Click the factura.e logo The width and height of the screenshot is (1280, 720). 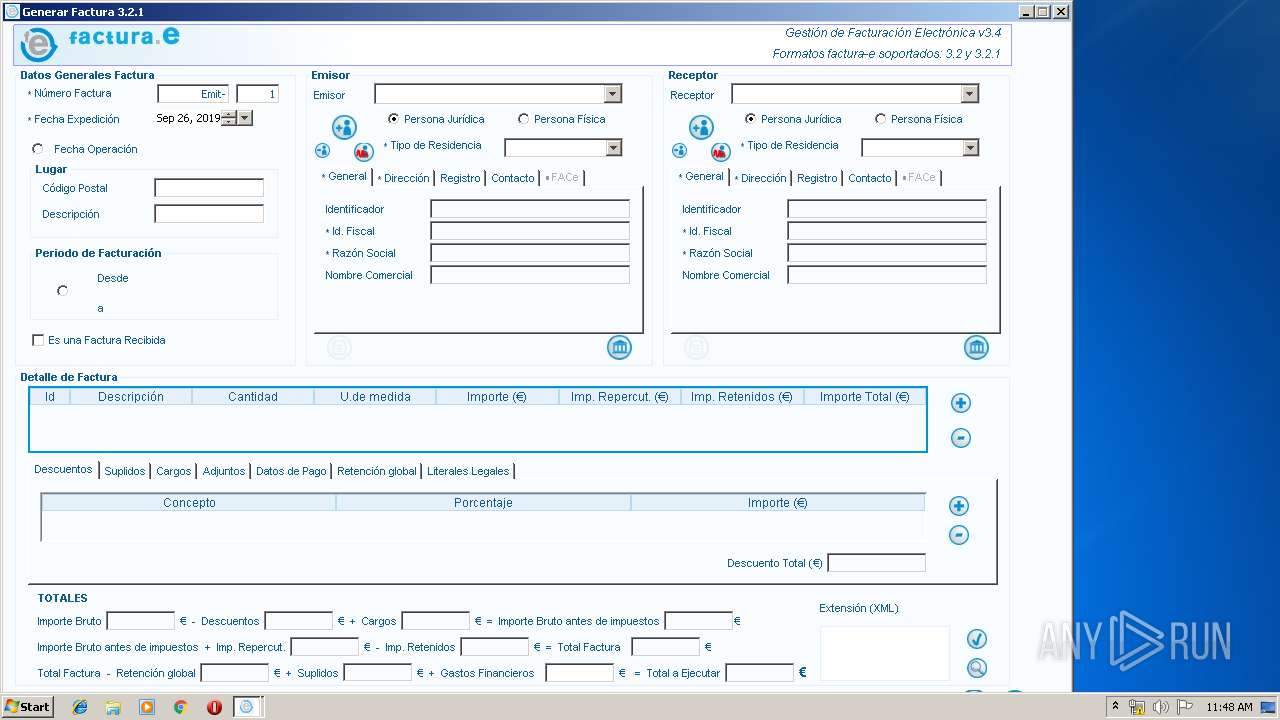(100, 43)
